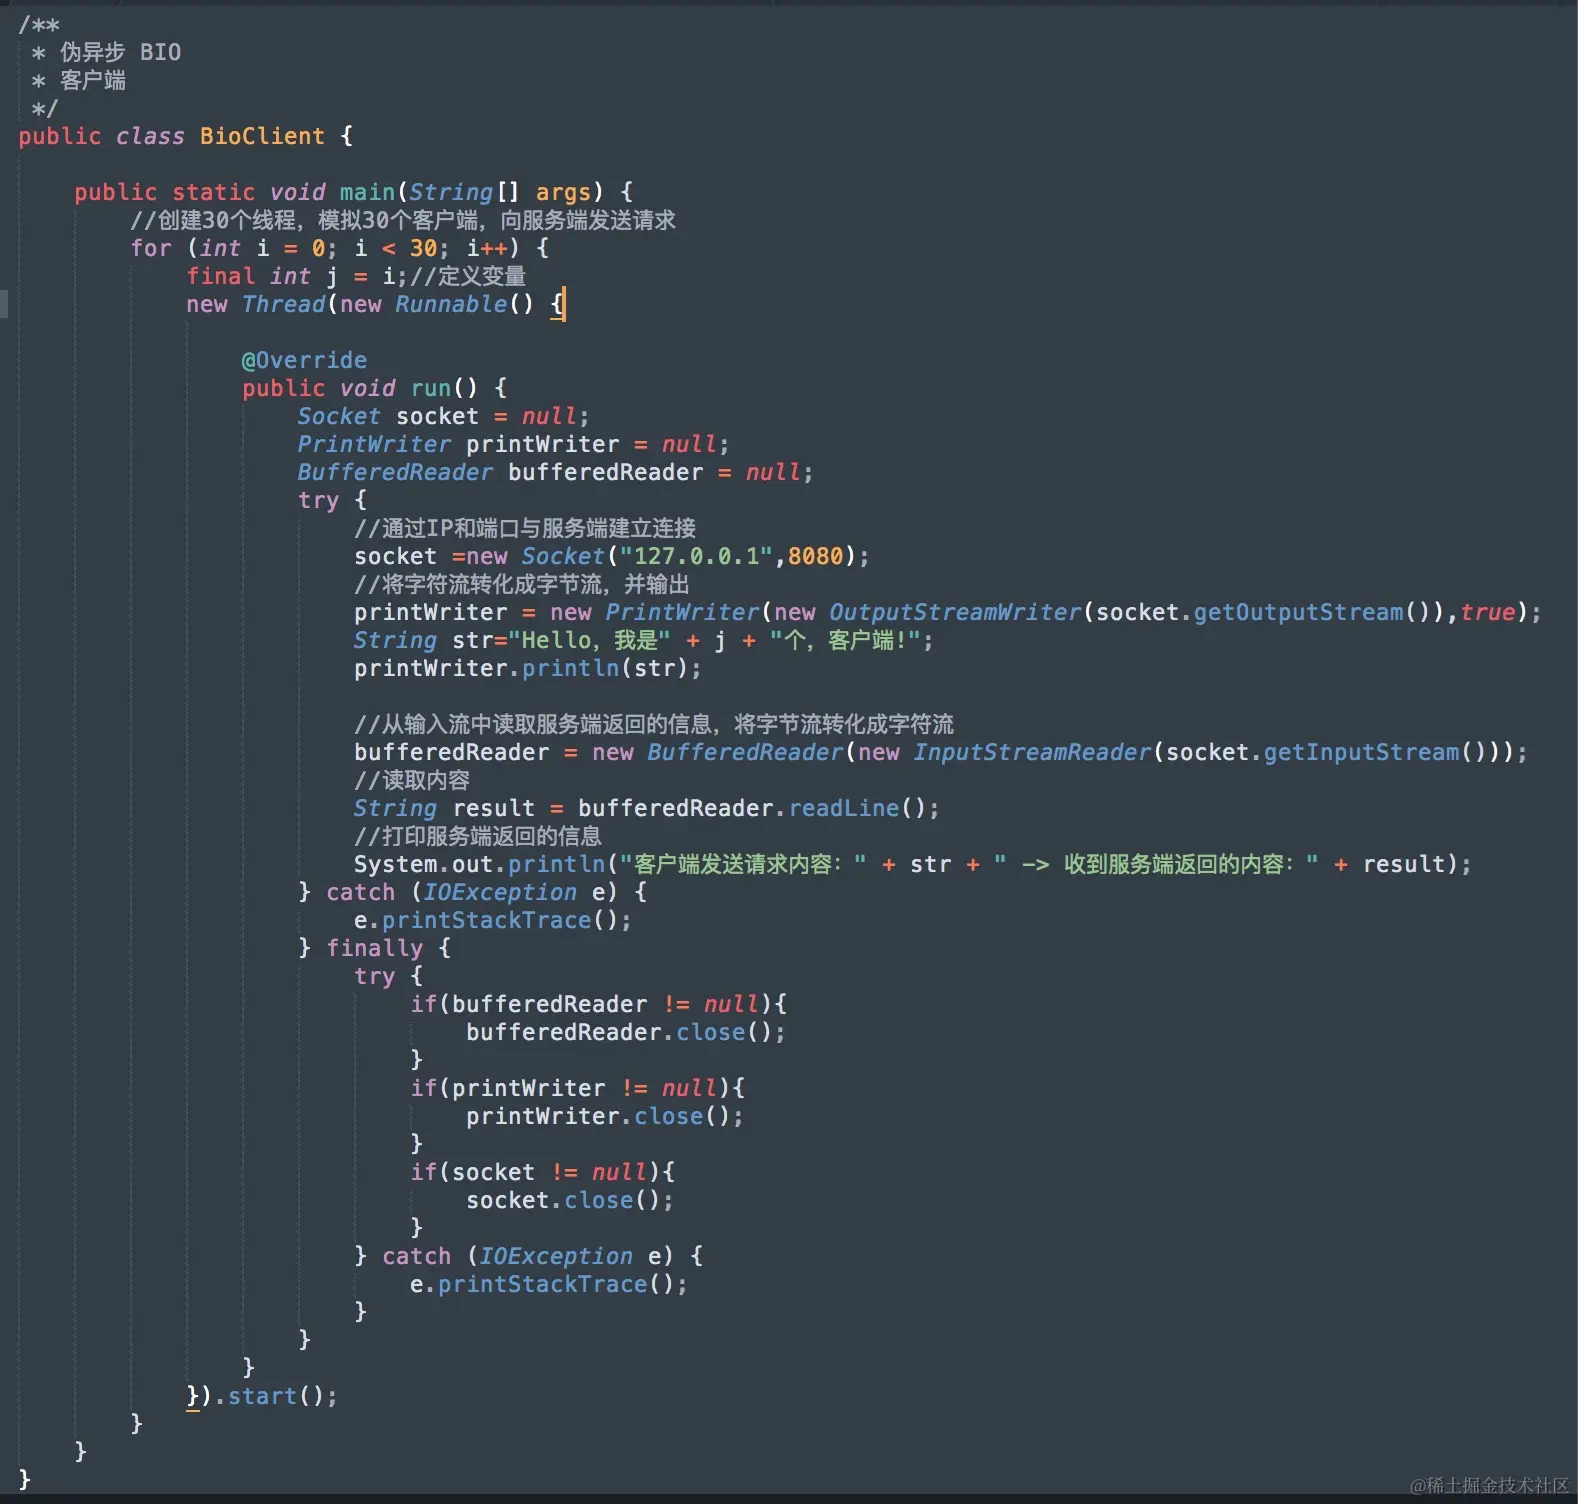
Task: Click bufferedReader.close() call
Action: [x=626, y=1032]
